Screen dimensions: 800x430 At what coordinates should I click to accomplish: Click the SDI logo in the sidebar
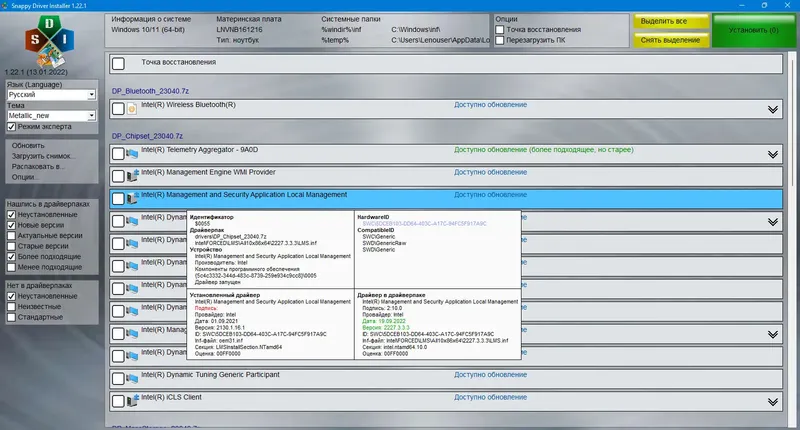[x=49, y=41]
